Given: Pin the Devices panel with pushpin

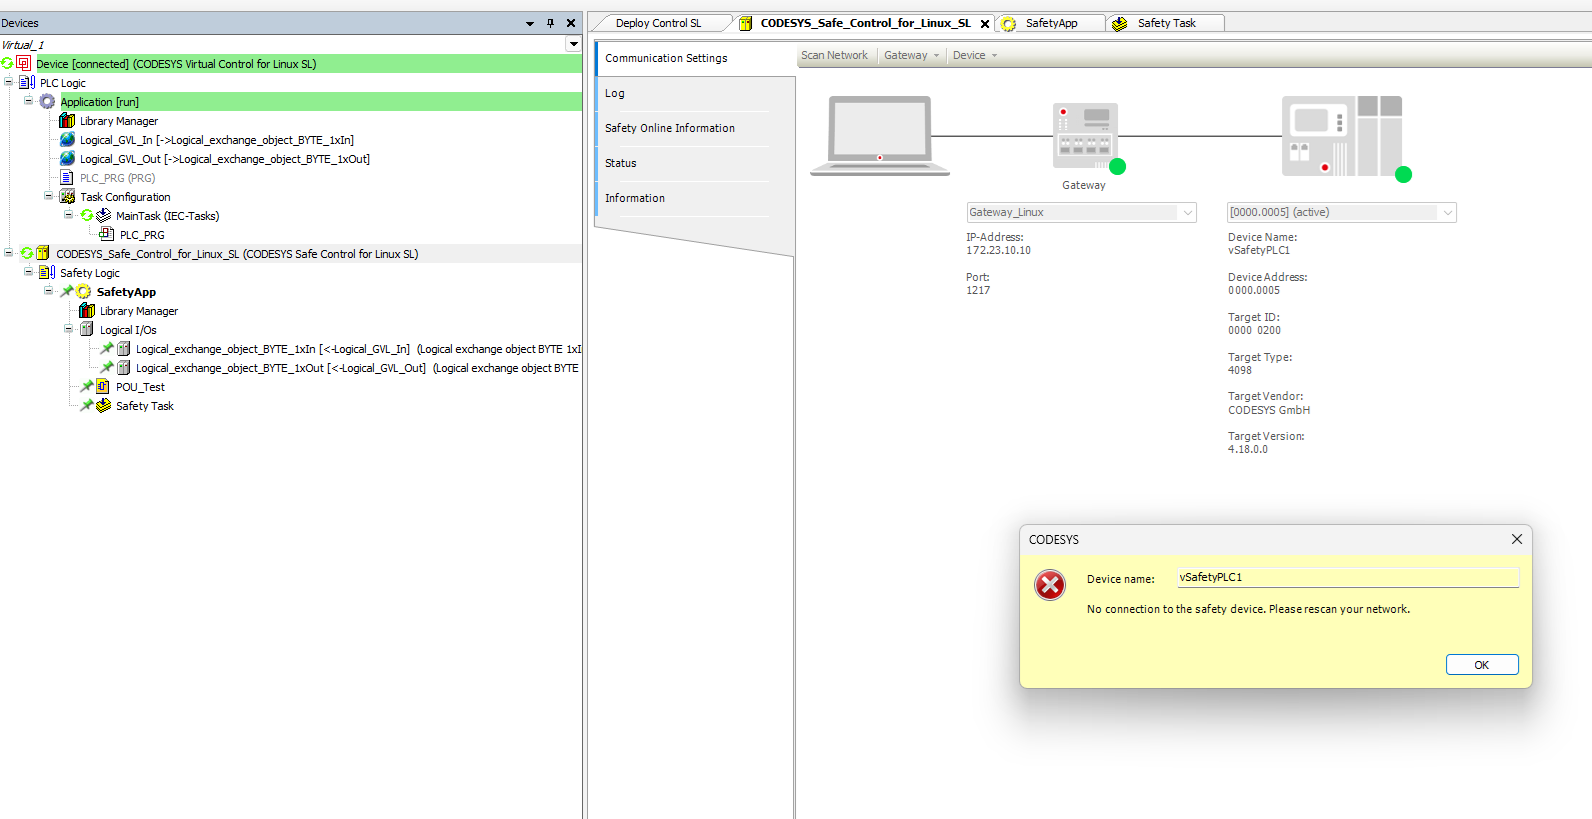Looking at the screenshot, I should tap(550, 23).
